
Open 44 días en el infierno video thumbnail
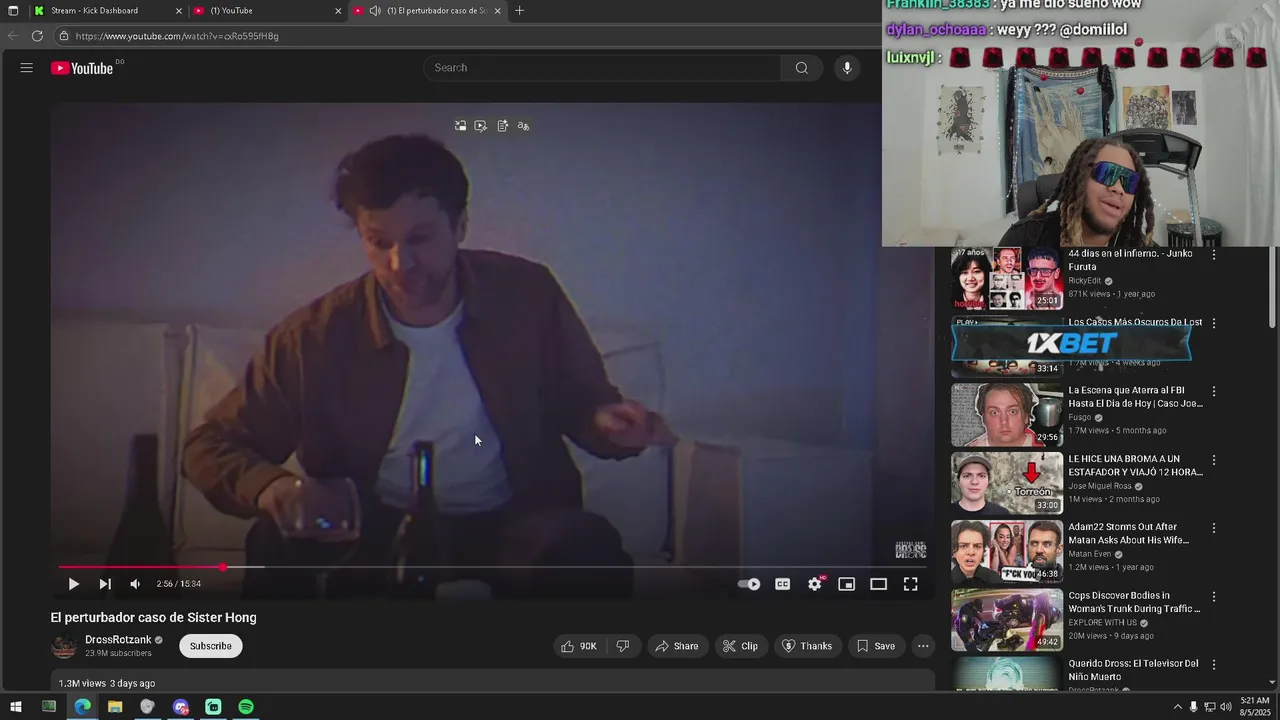(x=1007, y=278)
